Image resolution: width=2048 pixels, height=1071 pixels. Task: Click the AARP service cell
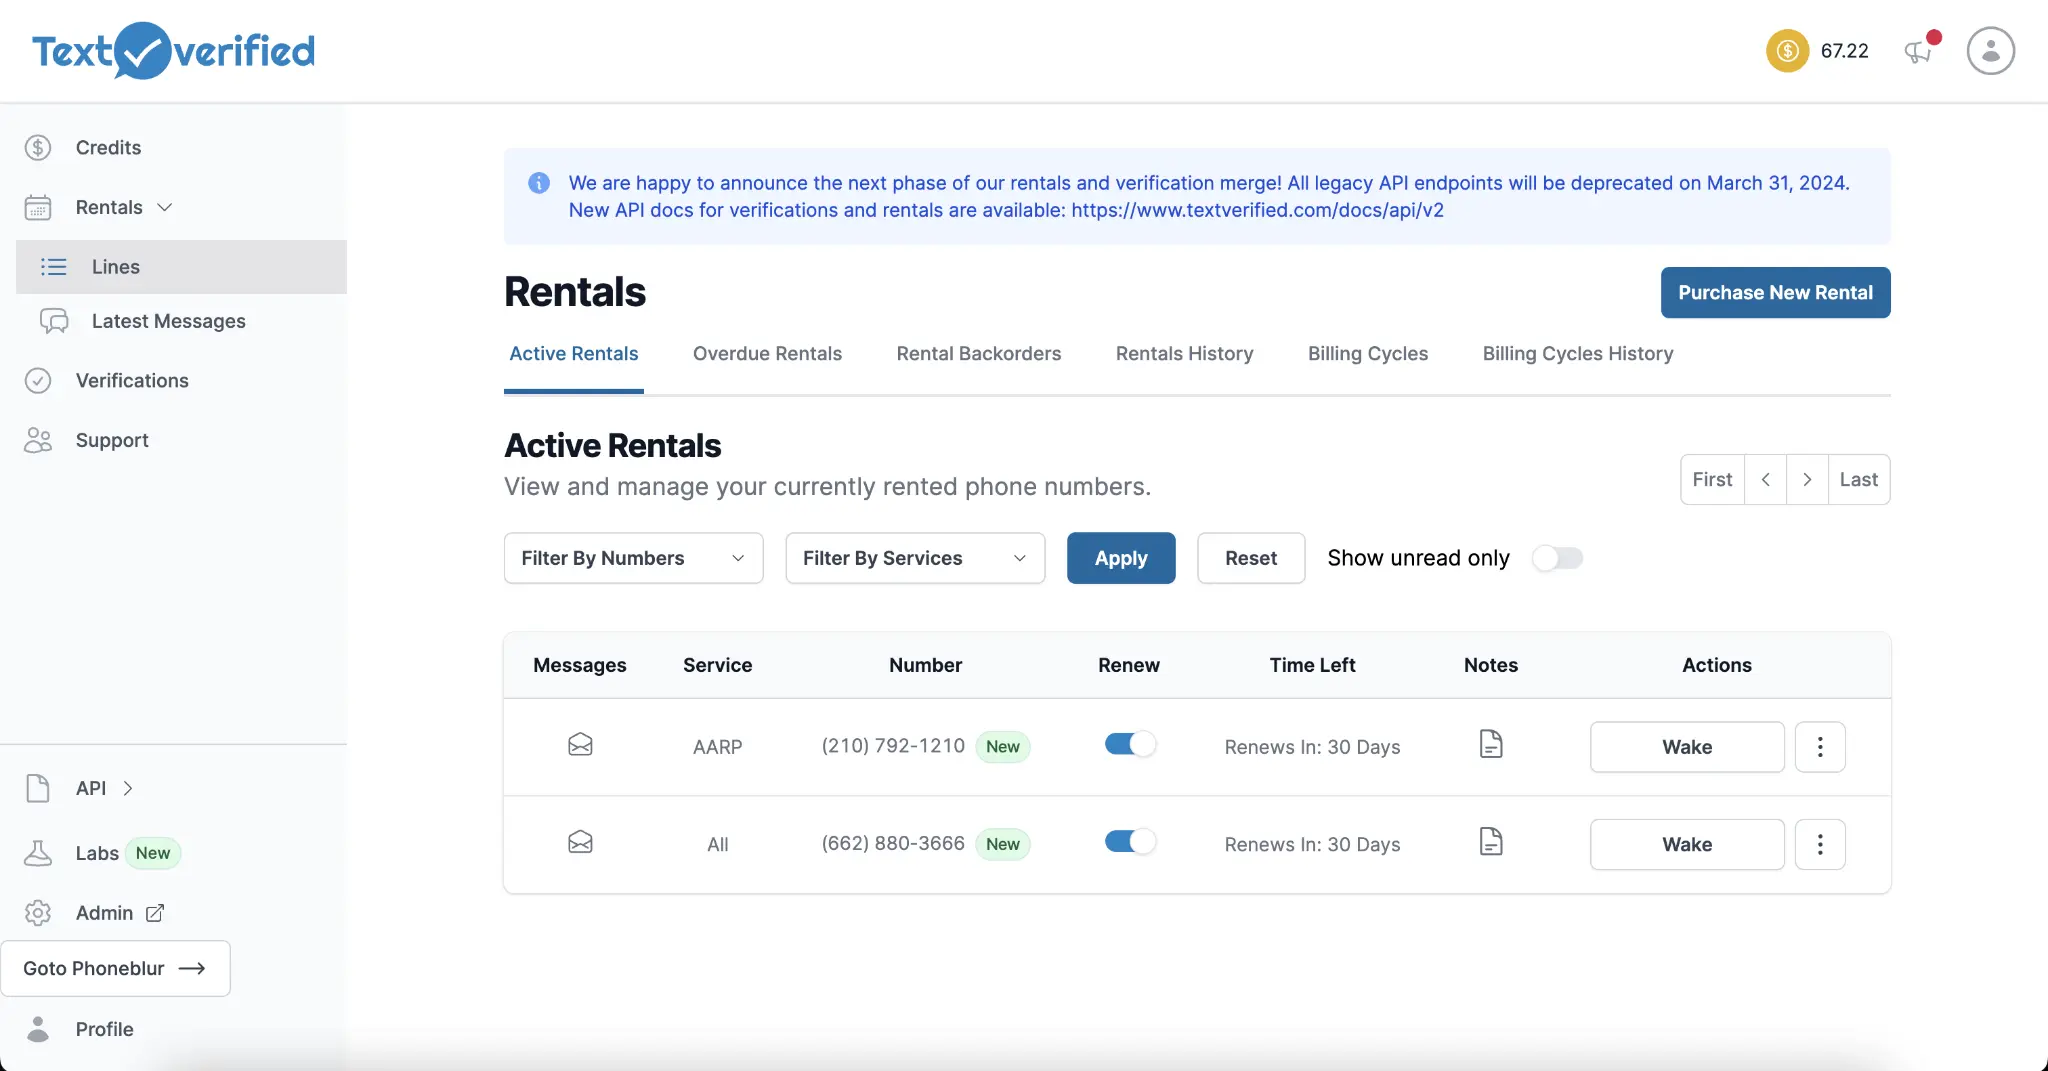pos(717,747)
